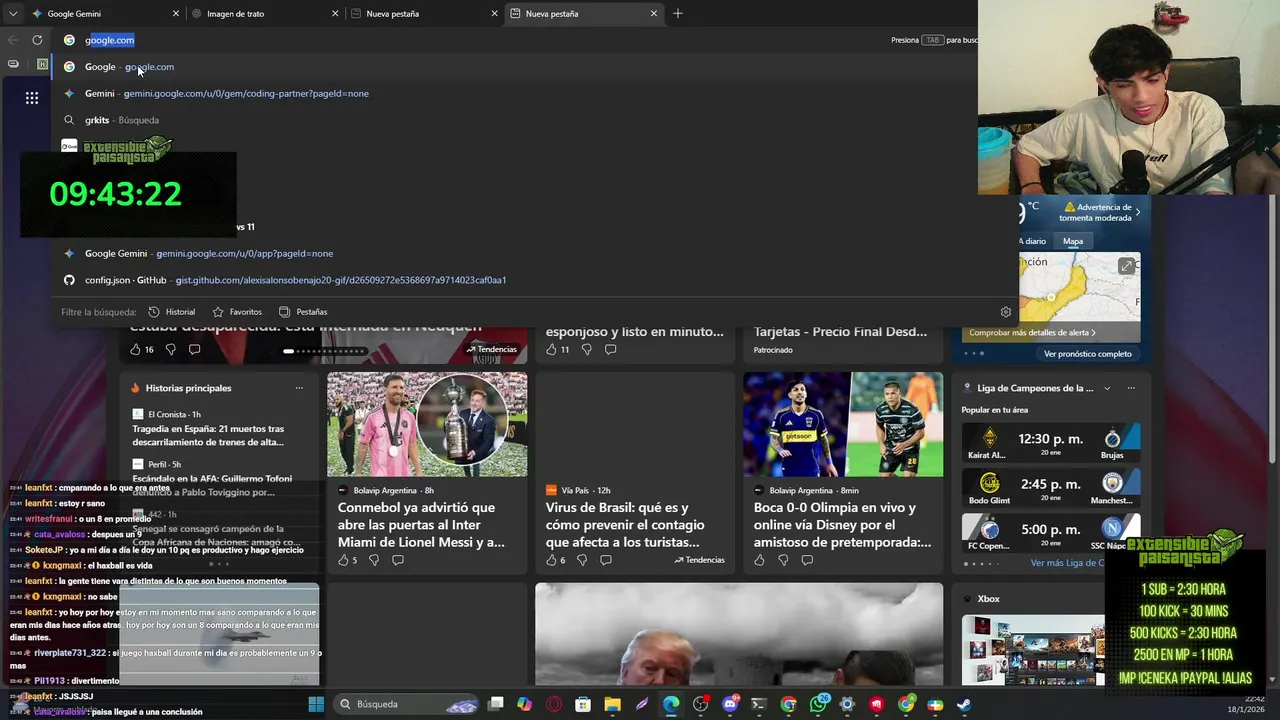This screenshot has height=720, width=1280.
Task: Open Boca 0-0 Olimpia article
Action: click(x=842, y=525)
